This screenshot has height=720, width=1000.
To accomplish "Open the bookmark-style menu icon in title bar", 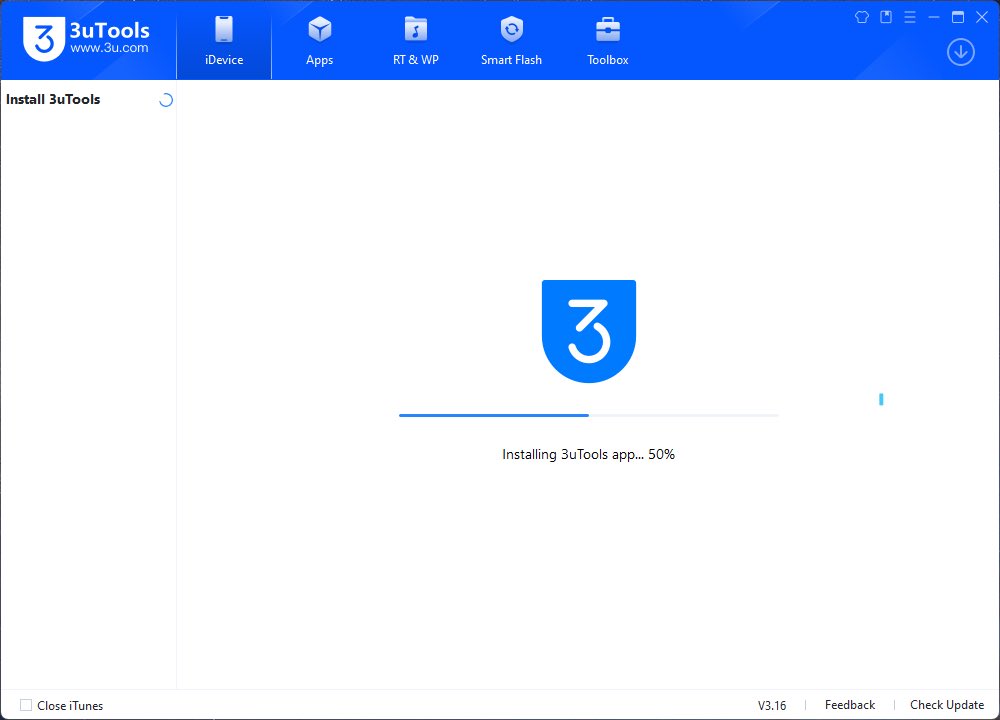I will [x=885, y=17].
